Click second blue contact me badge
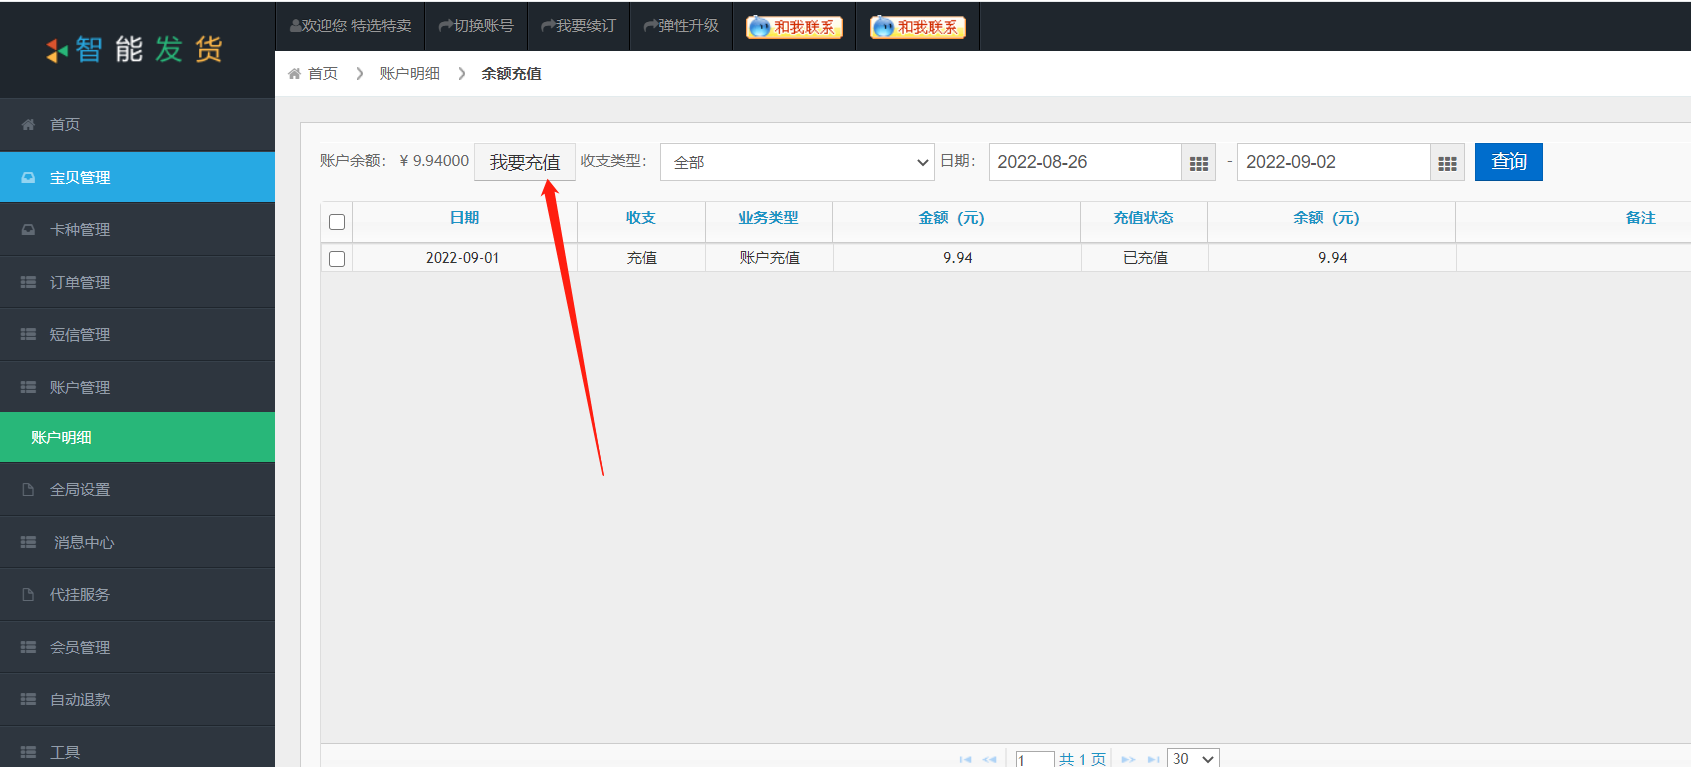 coord(917,27)
